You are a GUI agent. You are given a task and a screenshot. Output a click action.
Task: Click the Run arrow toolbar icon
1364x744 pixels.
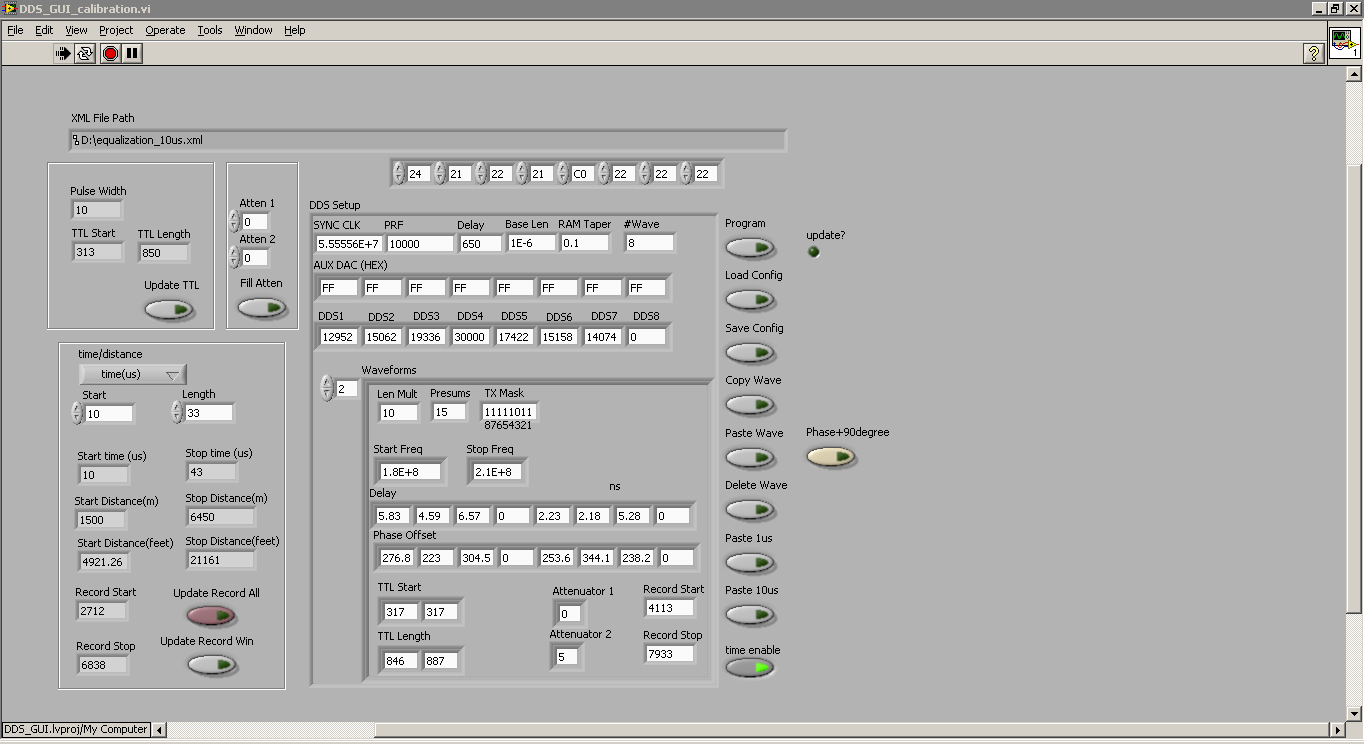(63, 53)
